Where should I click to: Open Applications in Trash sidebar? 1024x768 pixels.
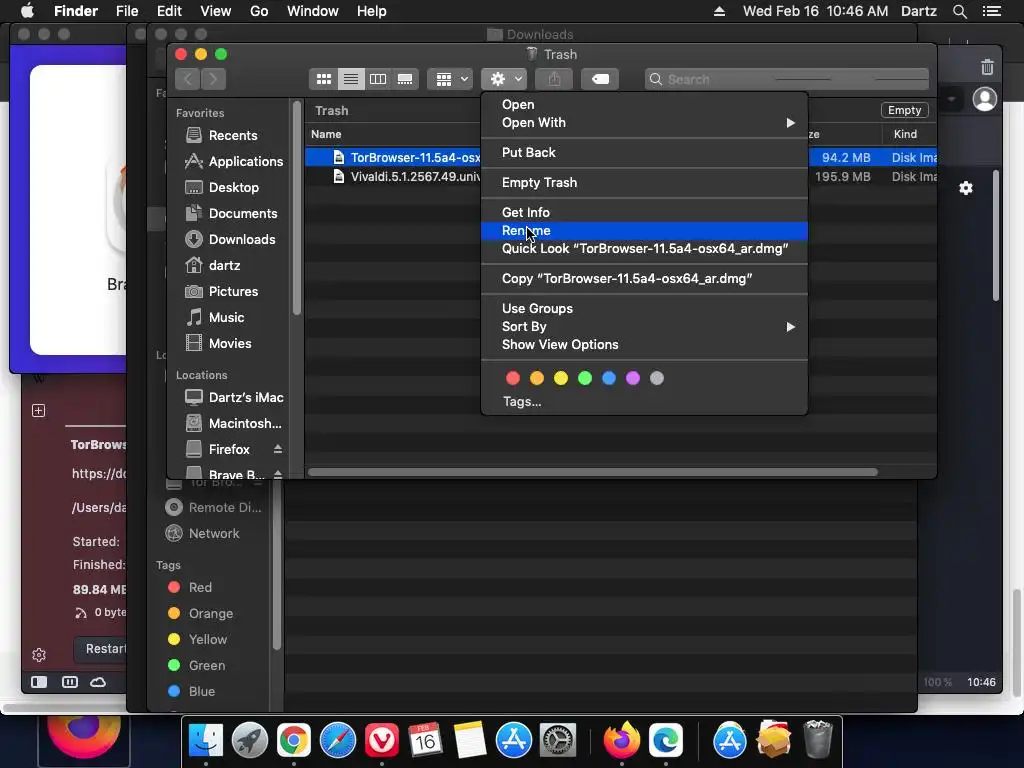click(232, 161)
